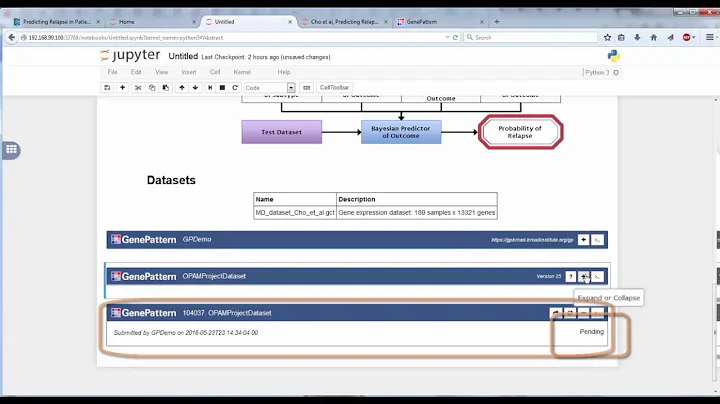
Task: Click the browser Search field
Action: (531, 38)
